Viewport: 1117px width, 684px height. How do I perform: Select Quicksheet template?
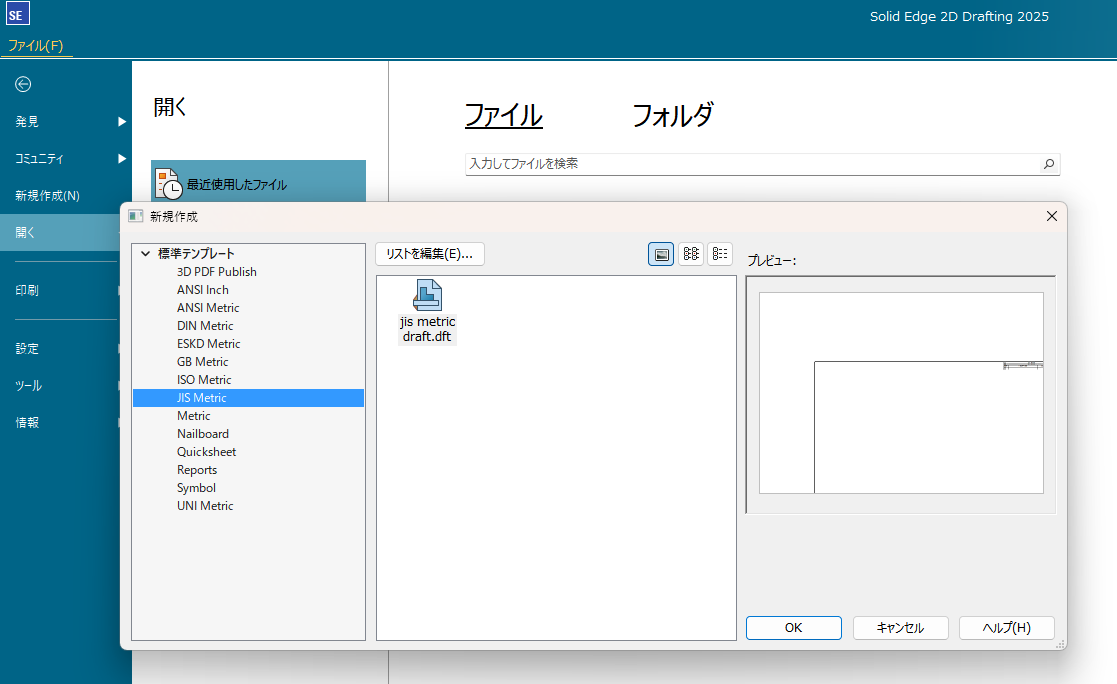coord(207,452)
